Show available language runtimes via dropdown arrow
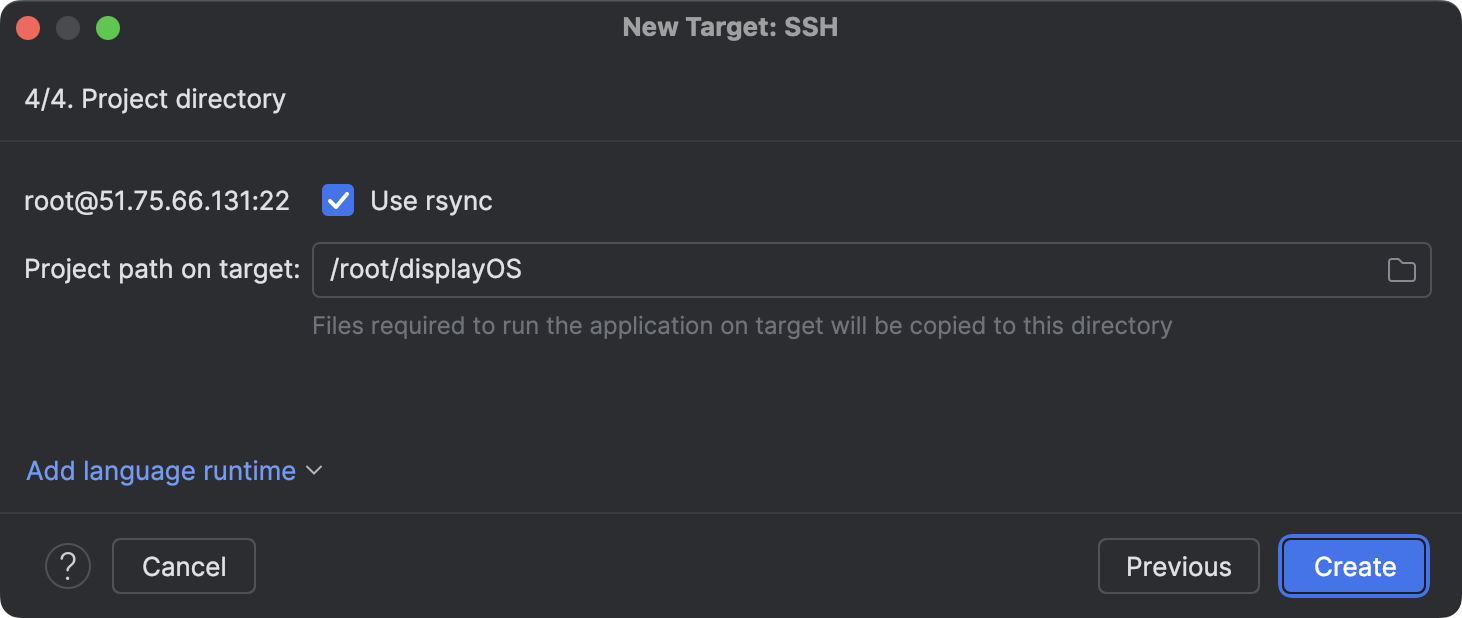Viewport: 1462px width, 618px height. pyautogui.click(x=313, y=470)
